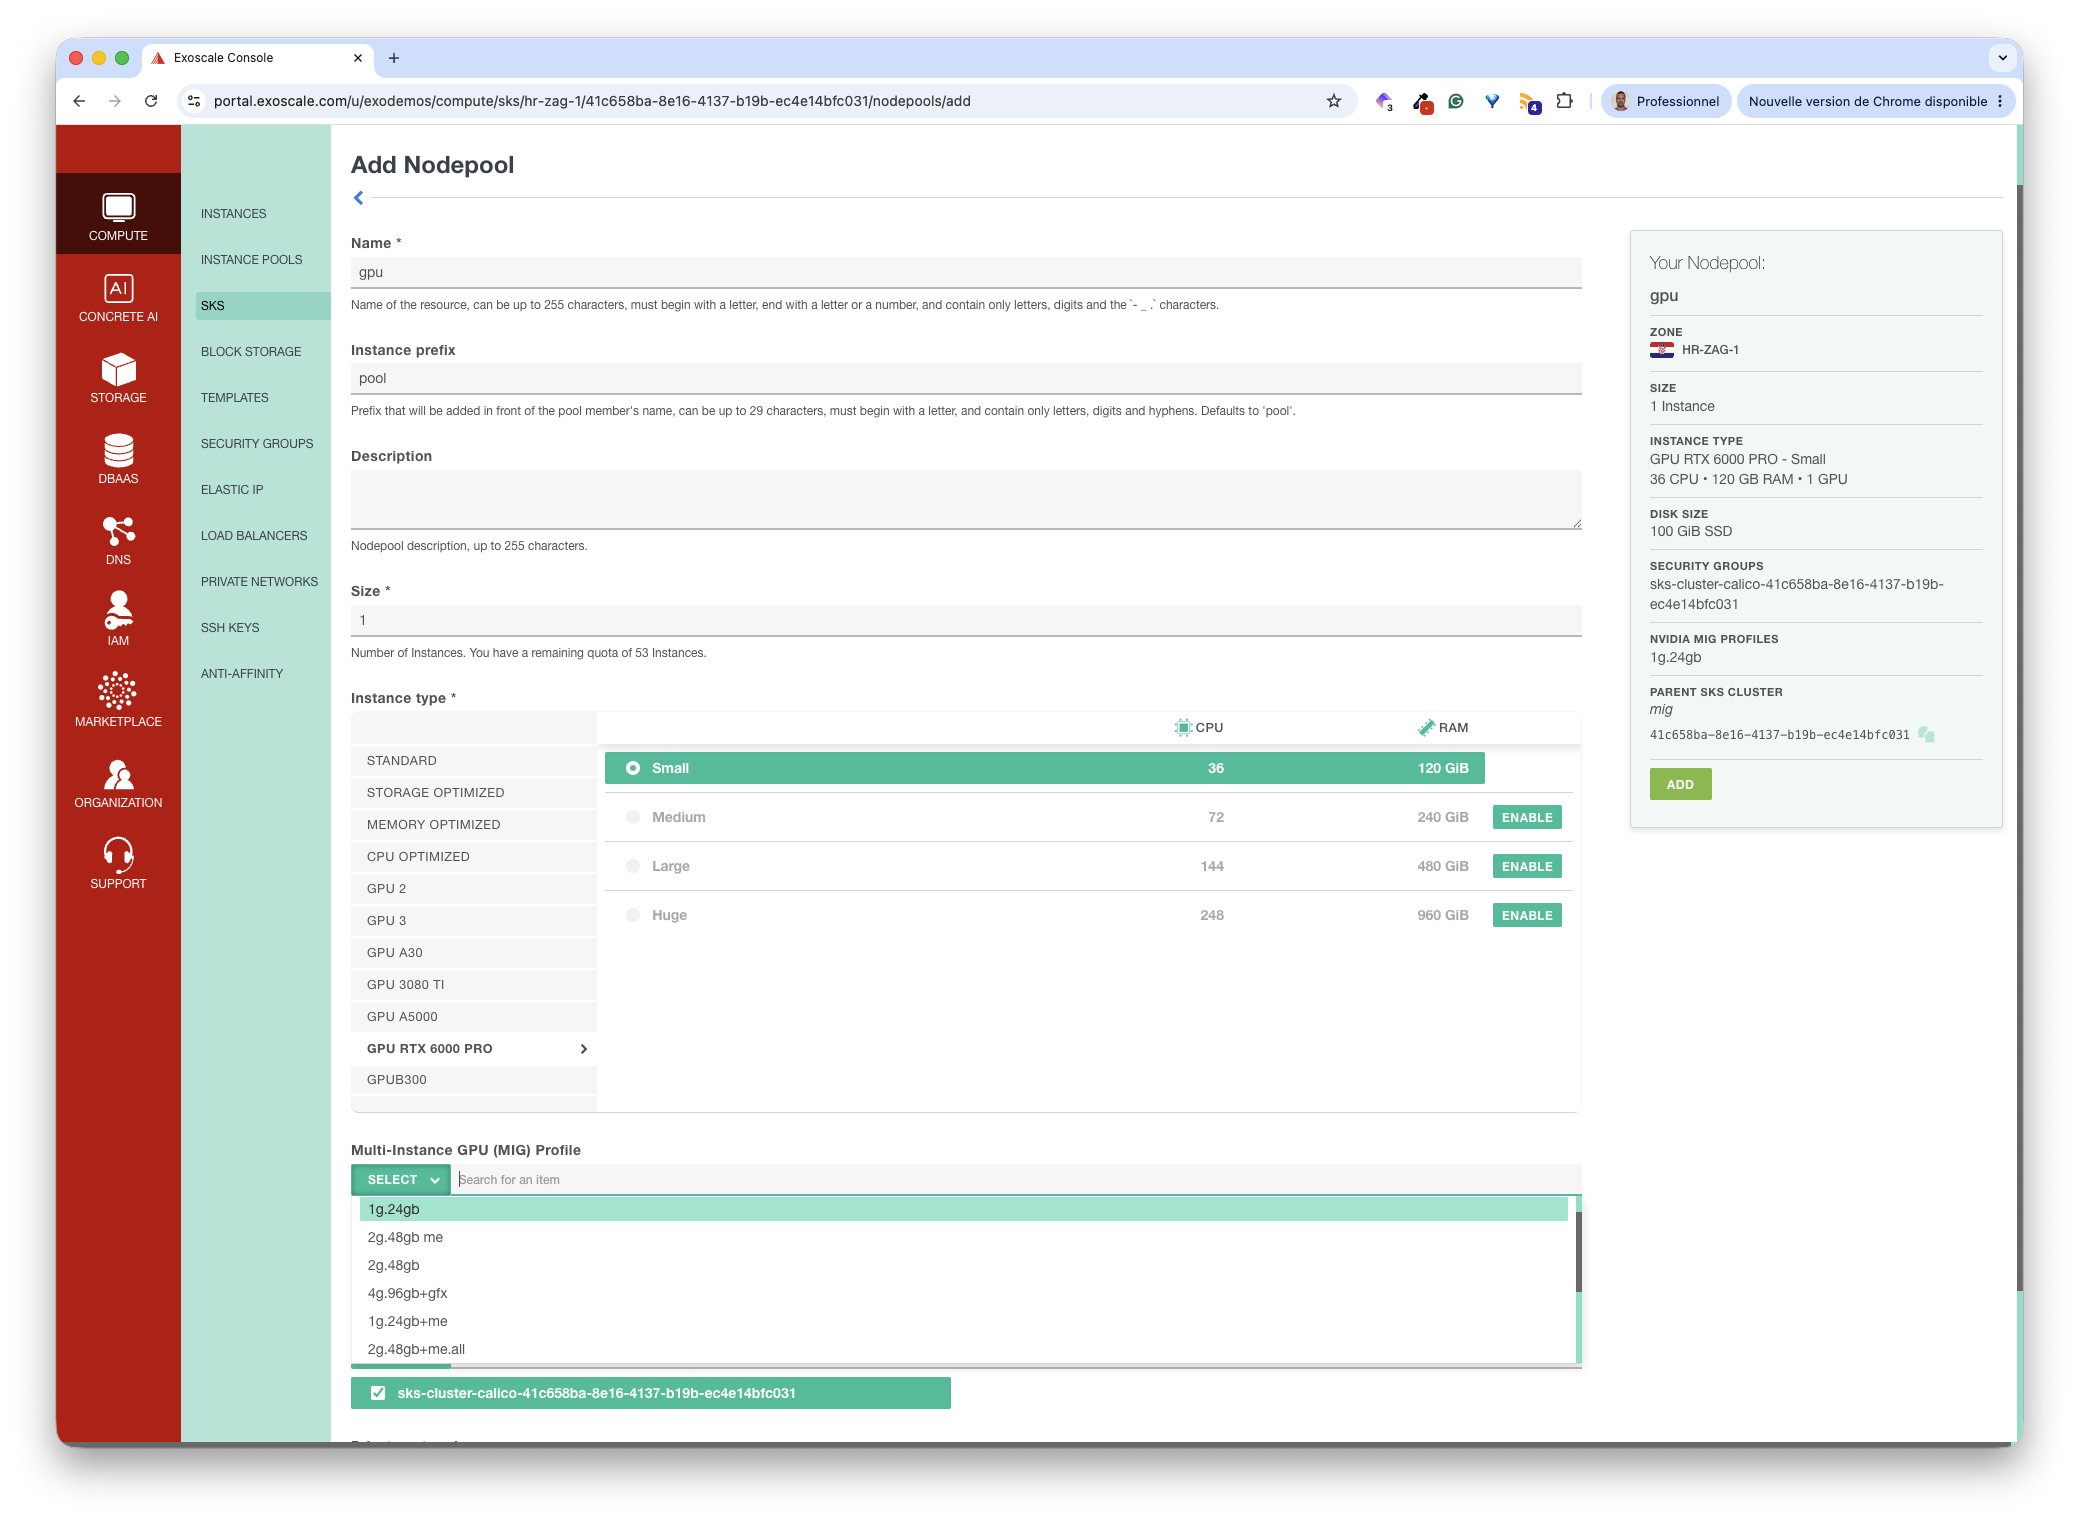Open the Chrome tab search dropdown

click(x=2002, y=58)
